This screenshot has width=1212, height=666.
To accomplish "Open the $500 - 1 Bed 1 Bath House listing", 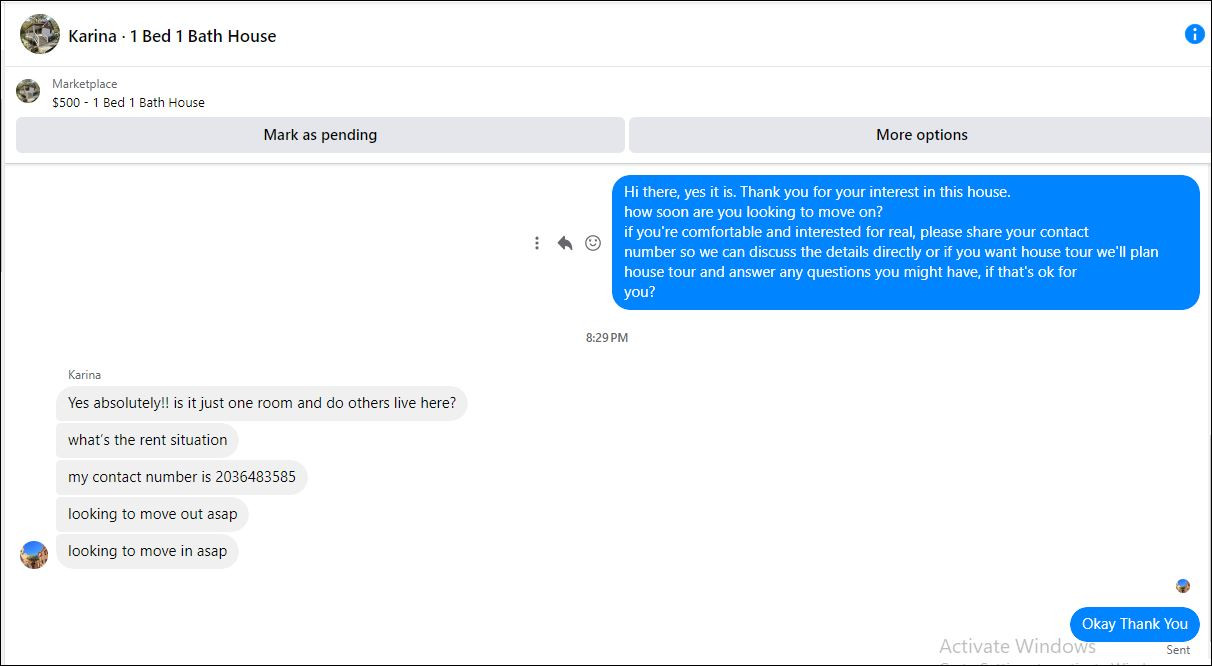I will [128, 102].
